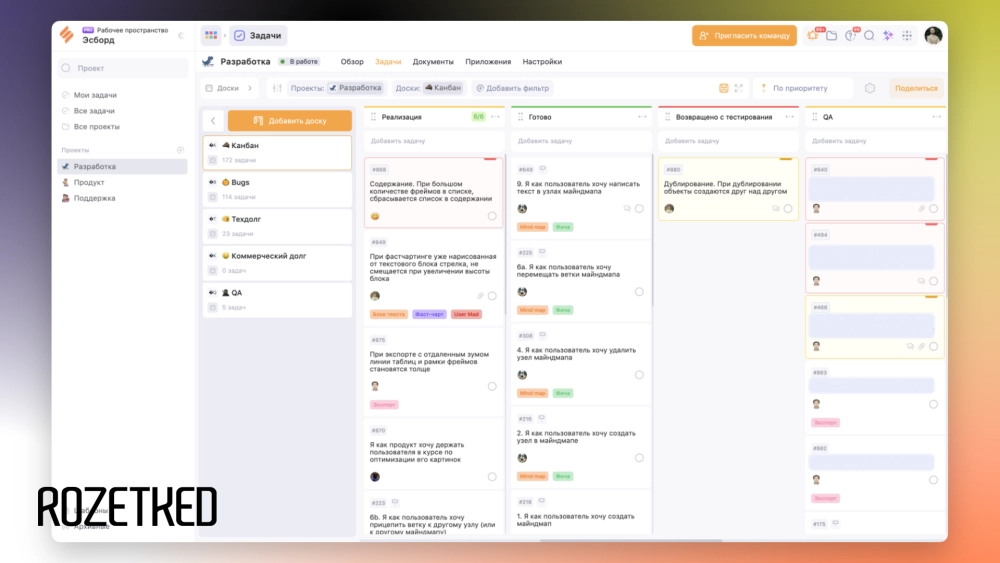The width and height of the screenshot is (1000, 563).
Task: Collapse the boards panel with back chevron
Action: tap(213, 121)
